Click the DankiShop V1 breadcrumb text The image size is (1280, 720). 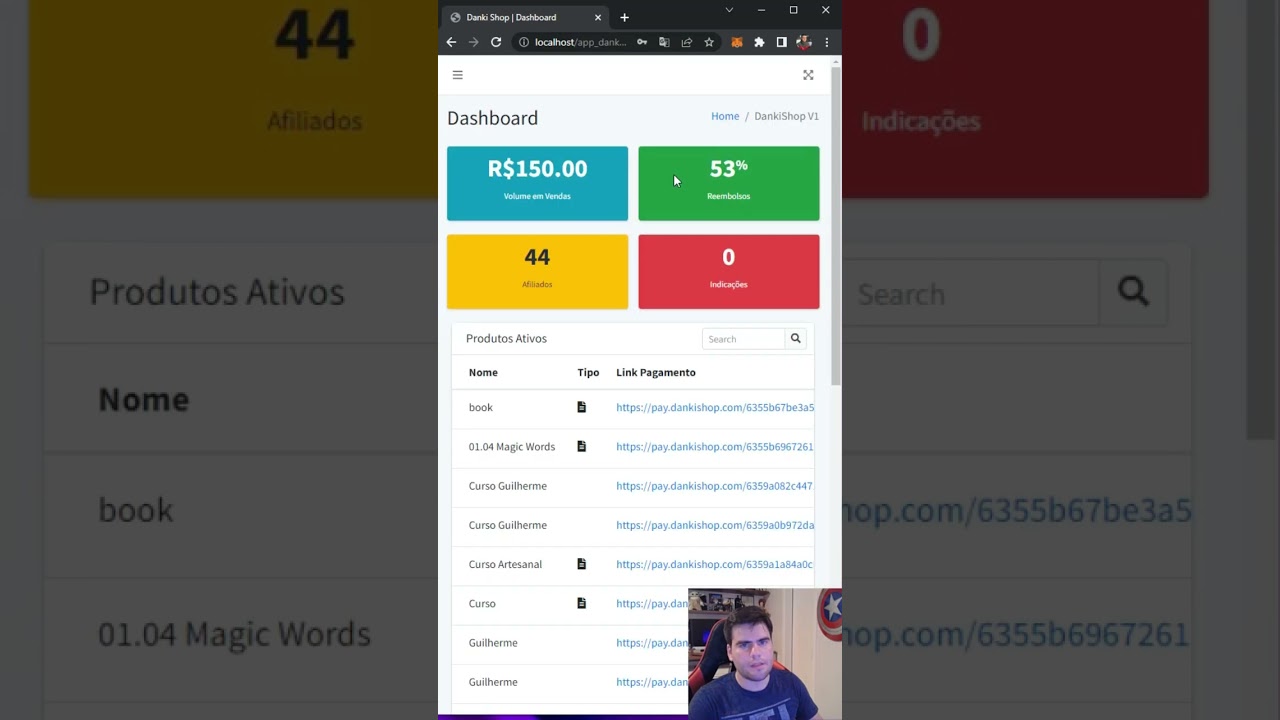pos(786,116)
